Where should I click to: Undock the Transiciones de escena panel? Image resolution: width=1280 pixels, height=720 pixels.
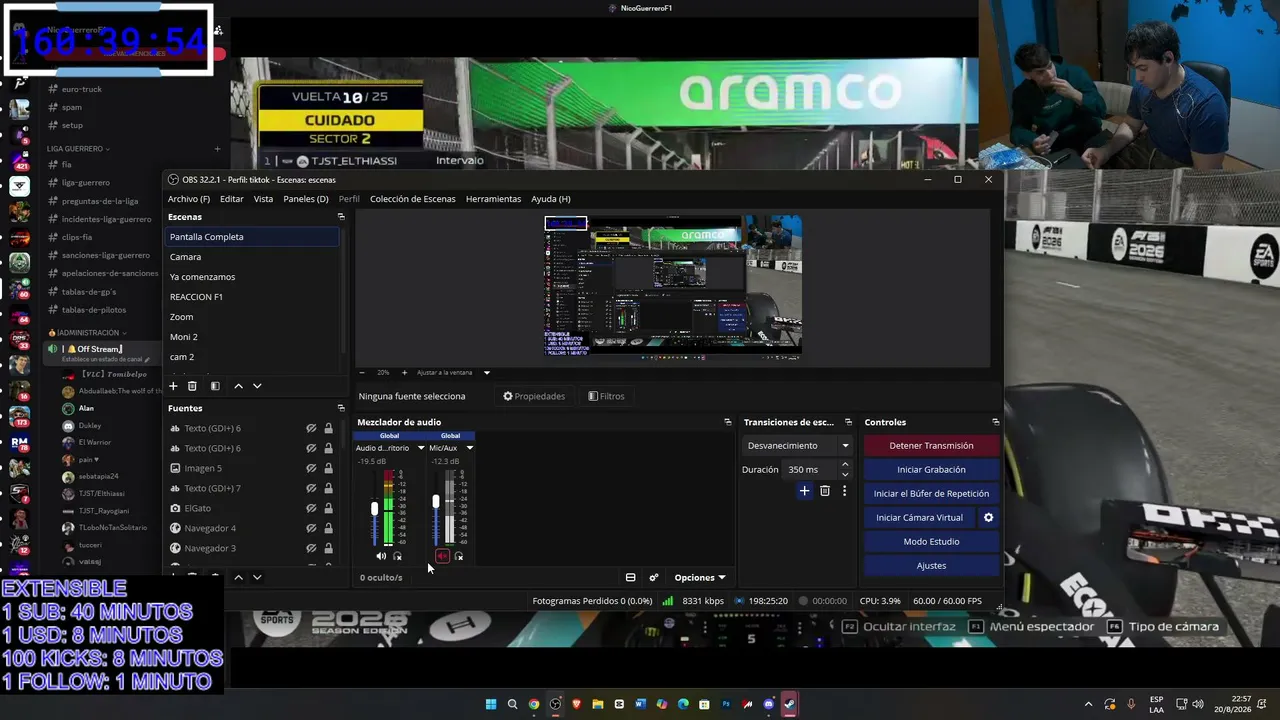pyautogui.click(x=848, y=422)
